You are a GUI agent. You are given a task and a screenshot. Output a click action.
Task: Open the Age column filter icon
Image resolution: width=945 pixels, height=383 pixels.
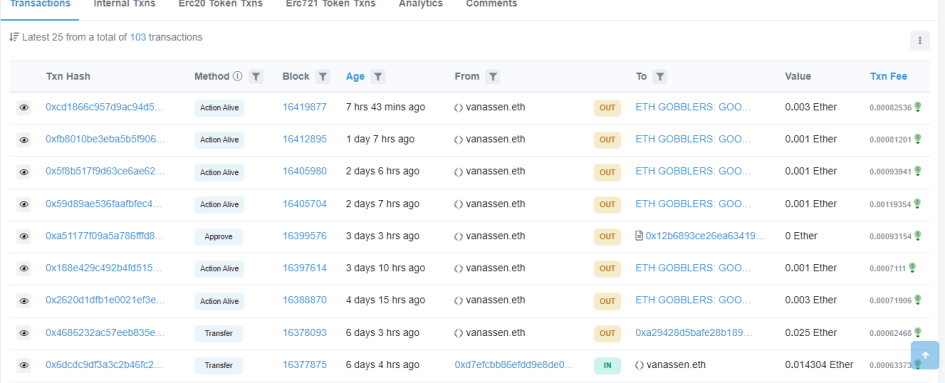pyautogui.click(x=378, y=77)
